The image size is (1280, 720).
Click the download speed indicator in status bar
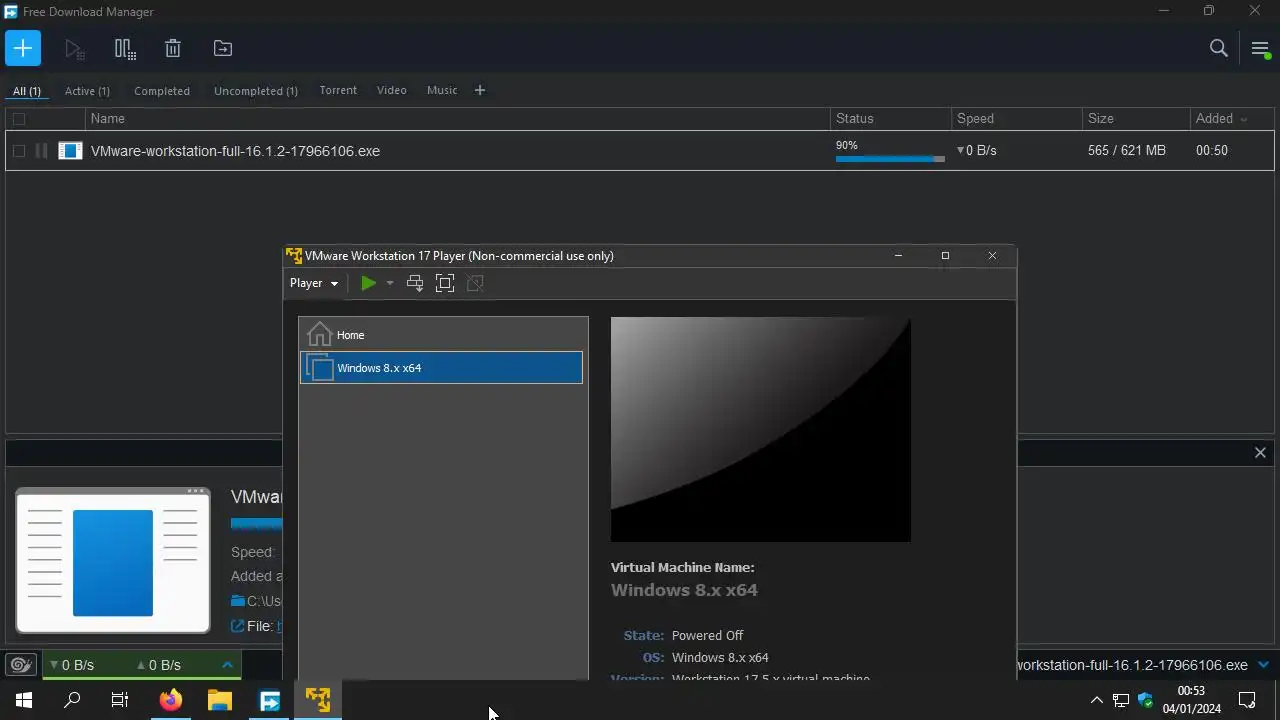pyautogui.click(x=72, y=665)
